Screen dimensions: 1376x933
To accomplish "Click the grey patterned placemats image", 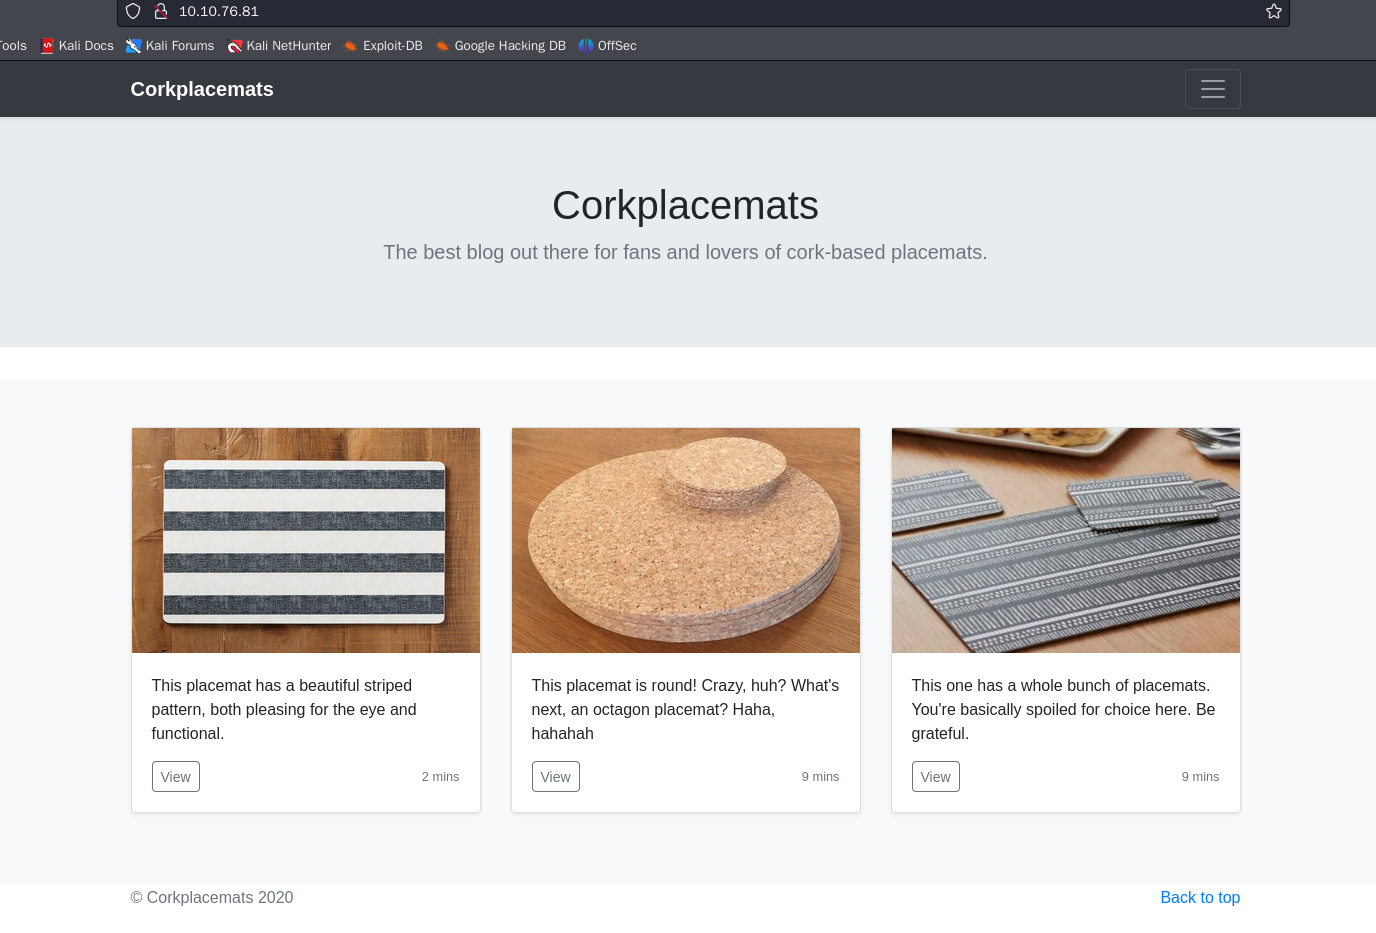I will click(x=1066, y=540).
